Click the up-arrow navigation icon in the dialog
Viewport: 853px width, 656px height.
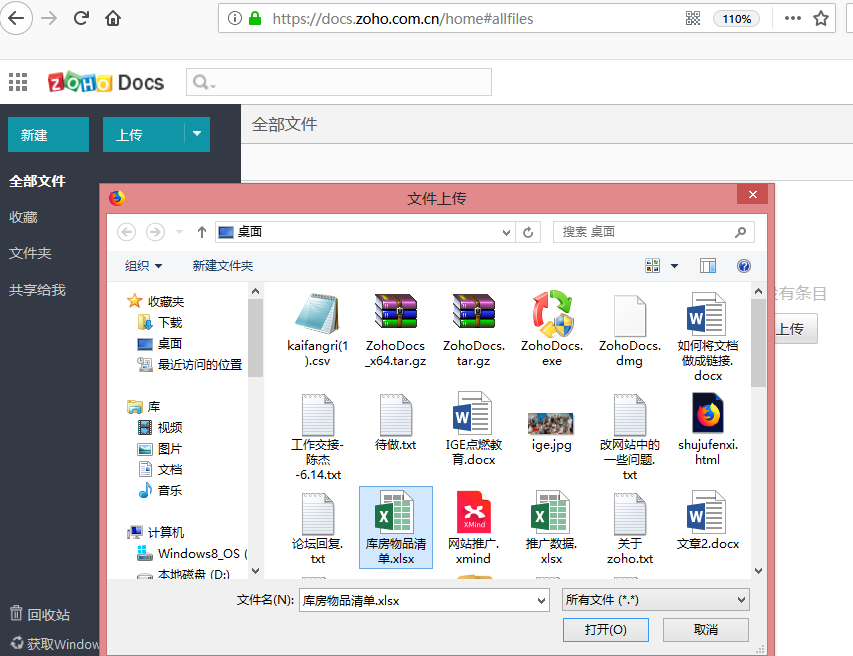[201, 231]
